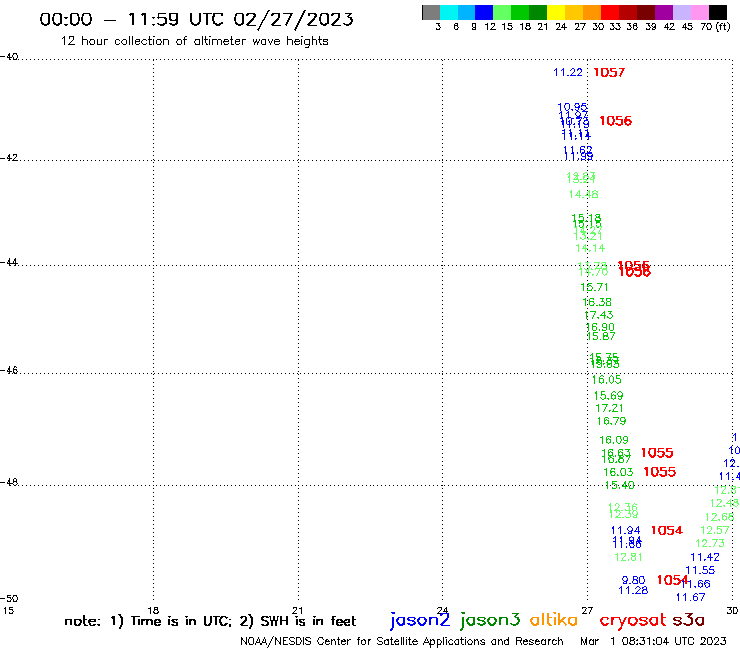740x650 pixels.
Task: Click the blue '11.94' wave height value
Action: 625,531
